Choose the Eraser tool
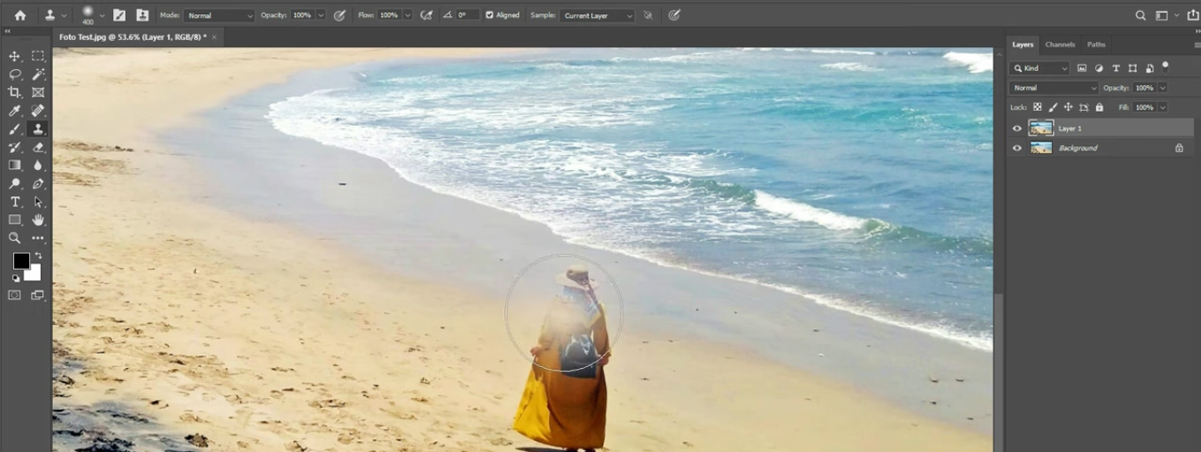1201x452 pixels. (x=38, y=147)
